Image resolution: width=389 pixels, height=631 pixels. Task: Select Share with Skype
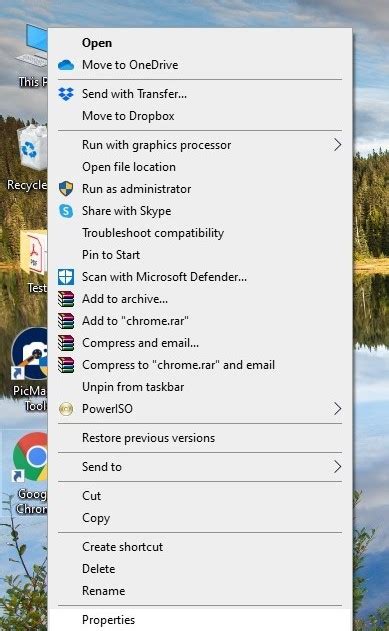[x=200, y=211]
